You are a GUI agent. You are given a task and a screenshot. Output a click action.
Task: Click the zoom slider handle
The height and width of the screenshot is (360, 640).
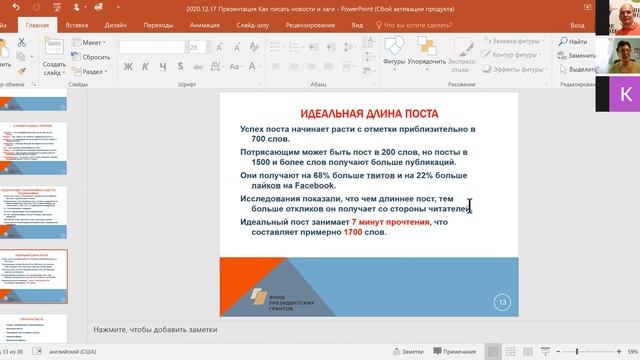pyautogui.click(x=577, y=351)
